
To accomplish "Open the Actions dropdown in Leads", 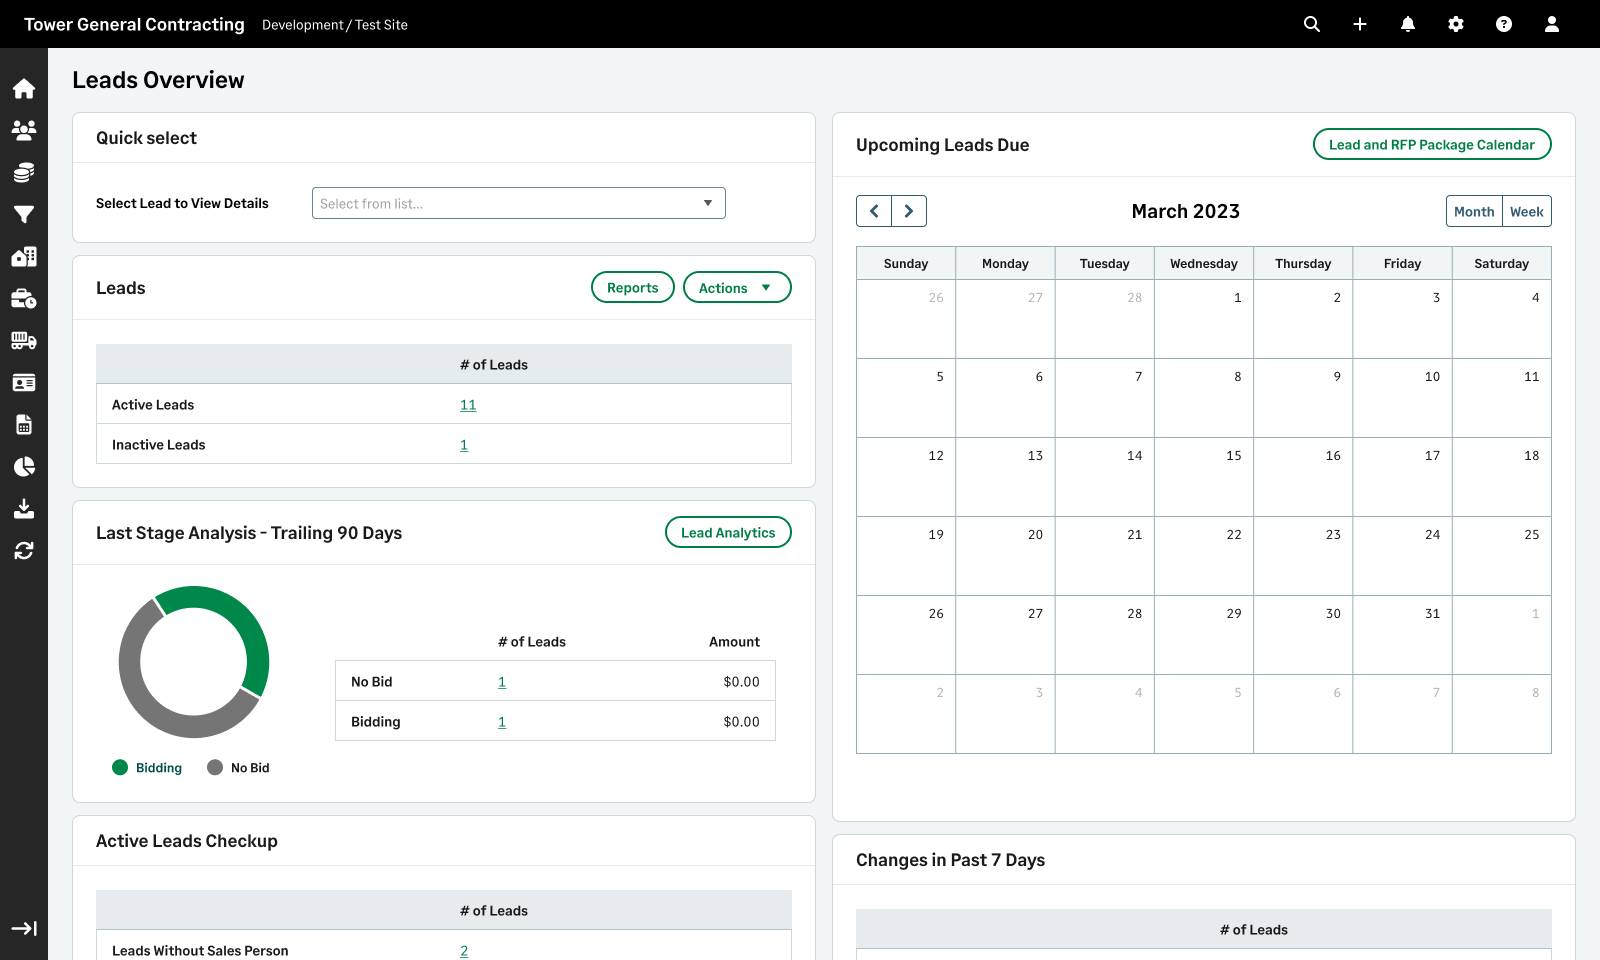I will [x=736, y=288].
